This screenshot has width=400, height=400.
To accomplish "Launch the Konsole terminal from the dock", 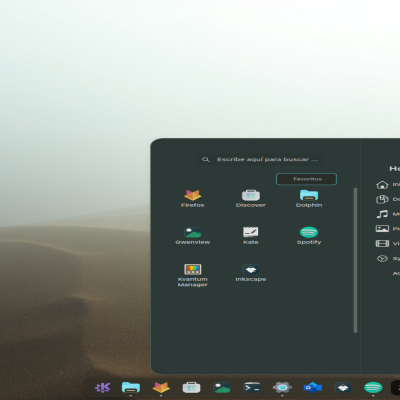I will coord(252,387).
